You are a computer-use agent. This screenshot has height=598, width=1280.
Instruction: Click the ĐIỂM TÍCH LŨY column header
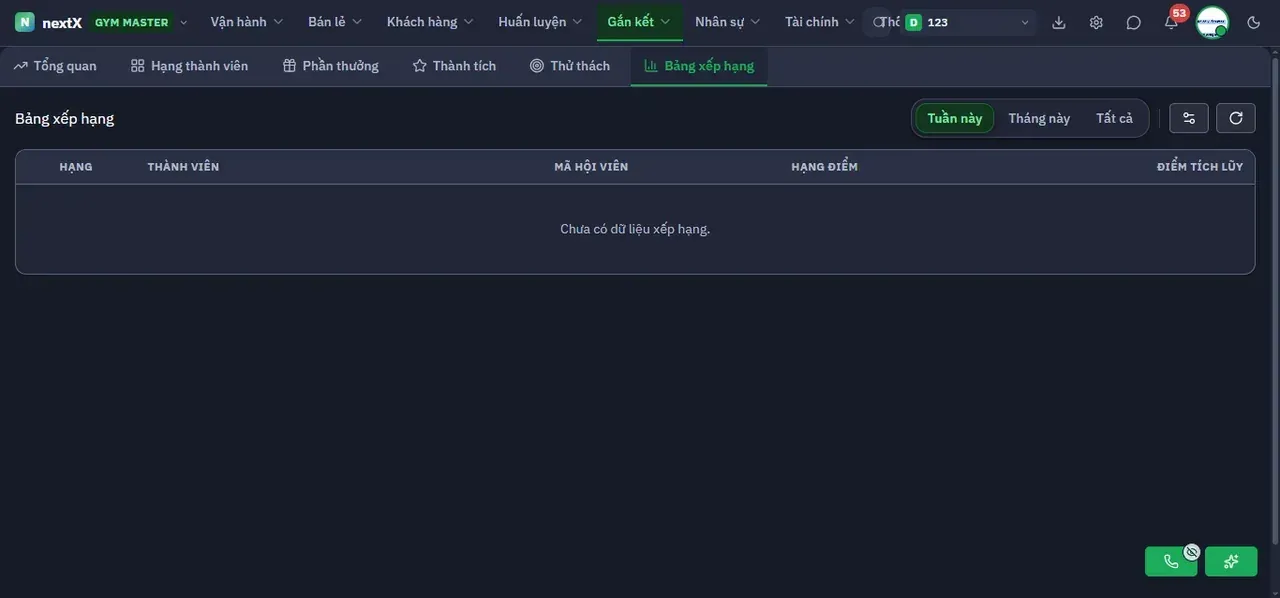[x=1200, y=167]
